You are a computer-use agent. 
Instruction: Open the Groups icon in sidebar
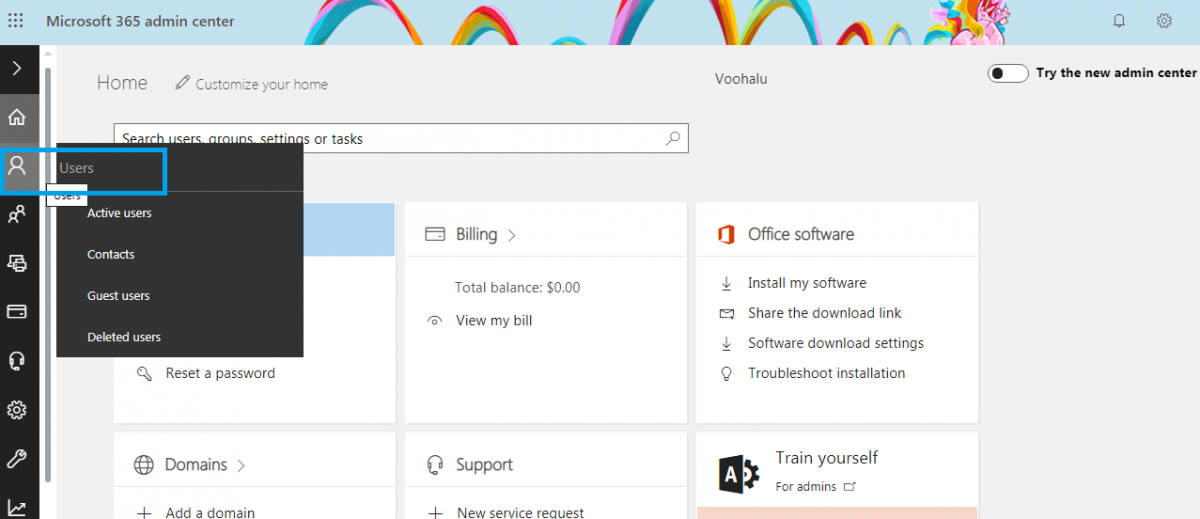pos(17,214)
